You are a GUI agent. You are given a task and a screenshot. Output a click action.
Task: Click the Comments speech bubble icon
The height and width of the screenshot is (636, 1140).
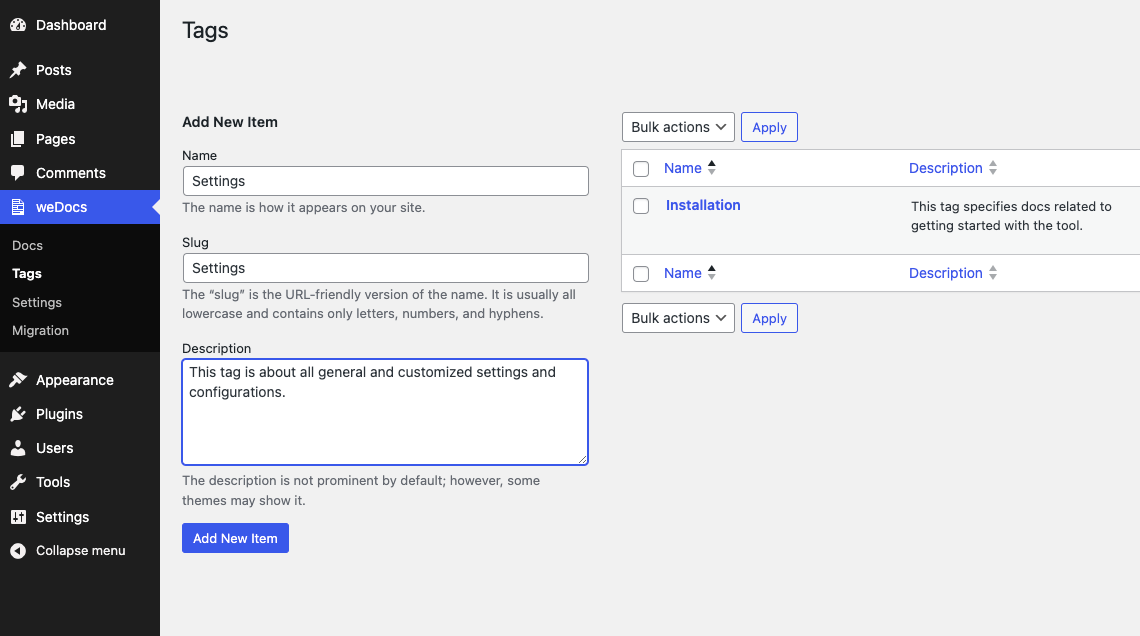(18, 173)
